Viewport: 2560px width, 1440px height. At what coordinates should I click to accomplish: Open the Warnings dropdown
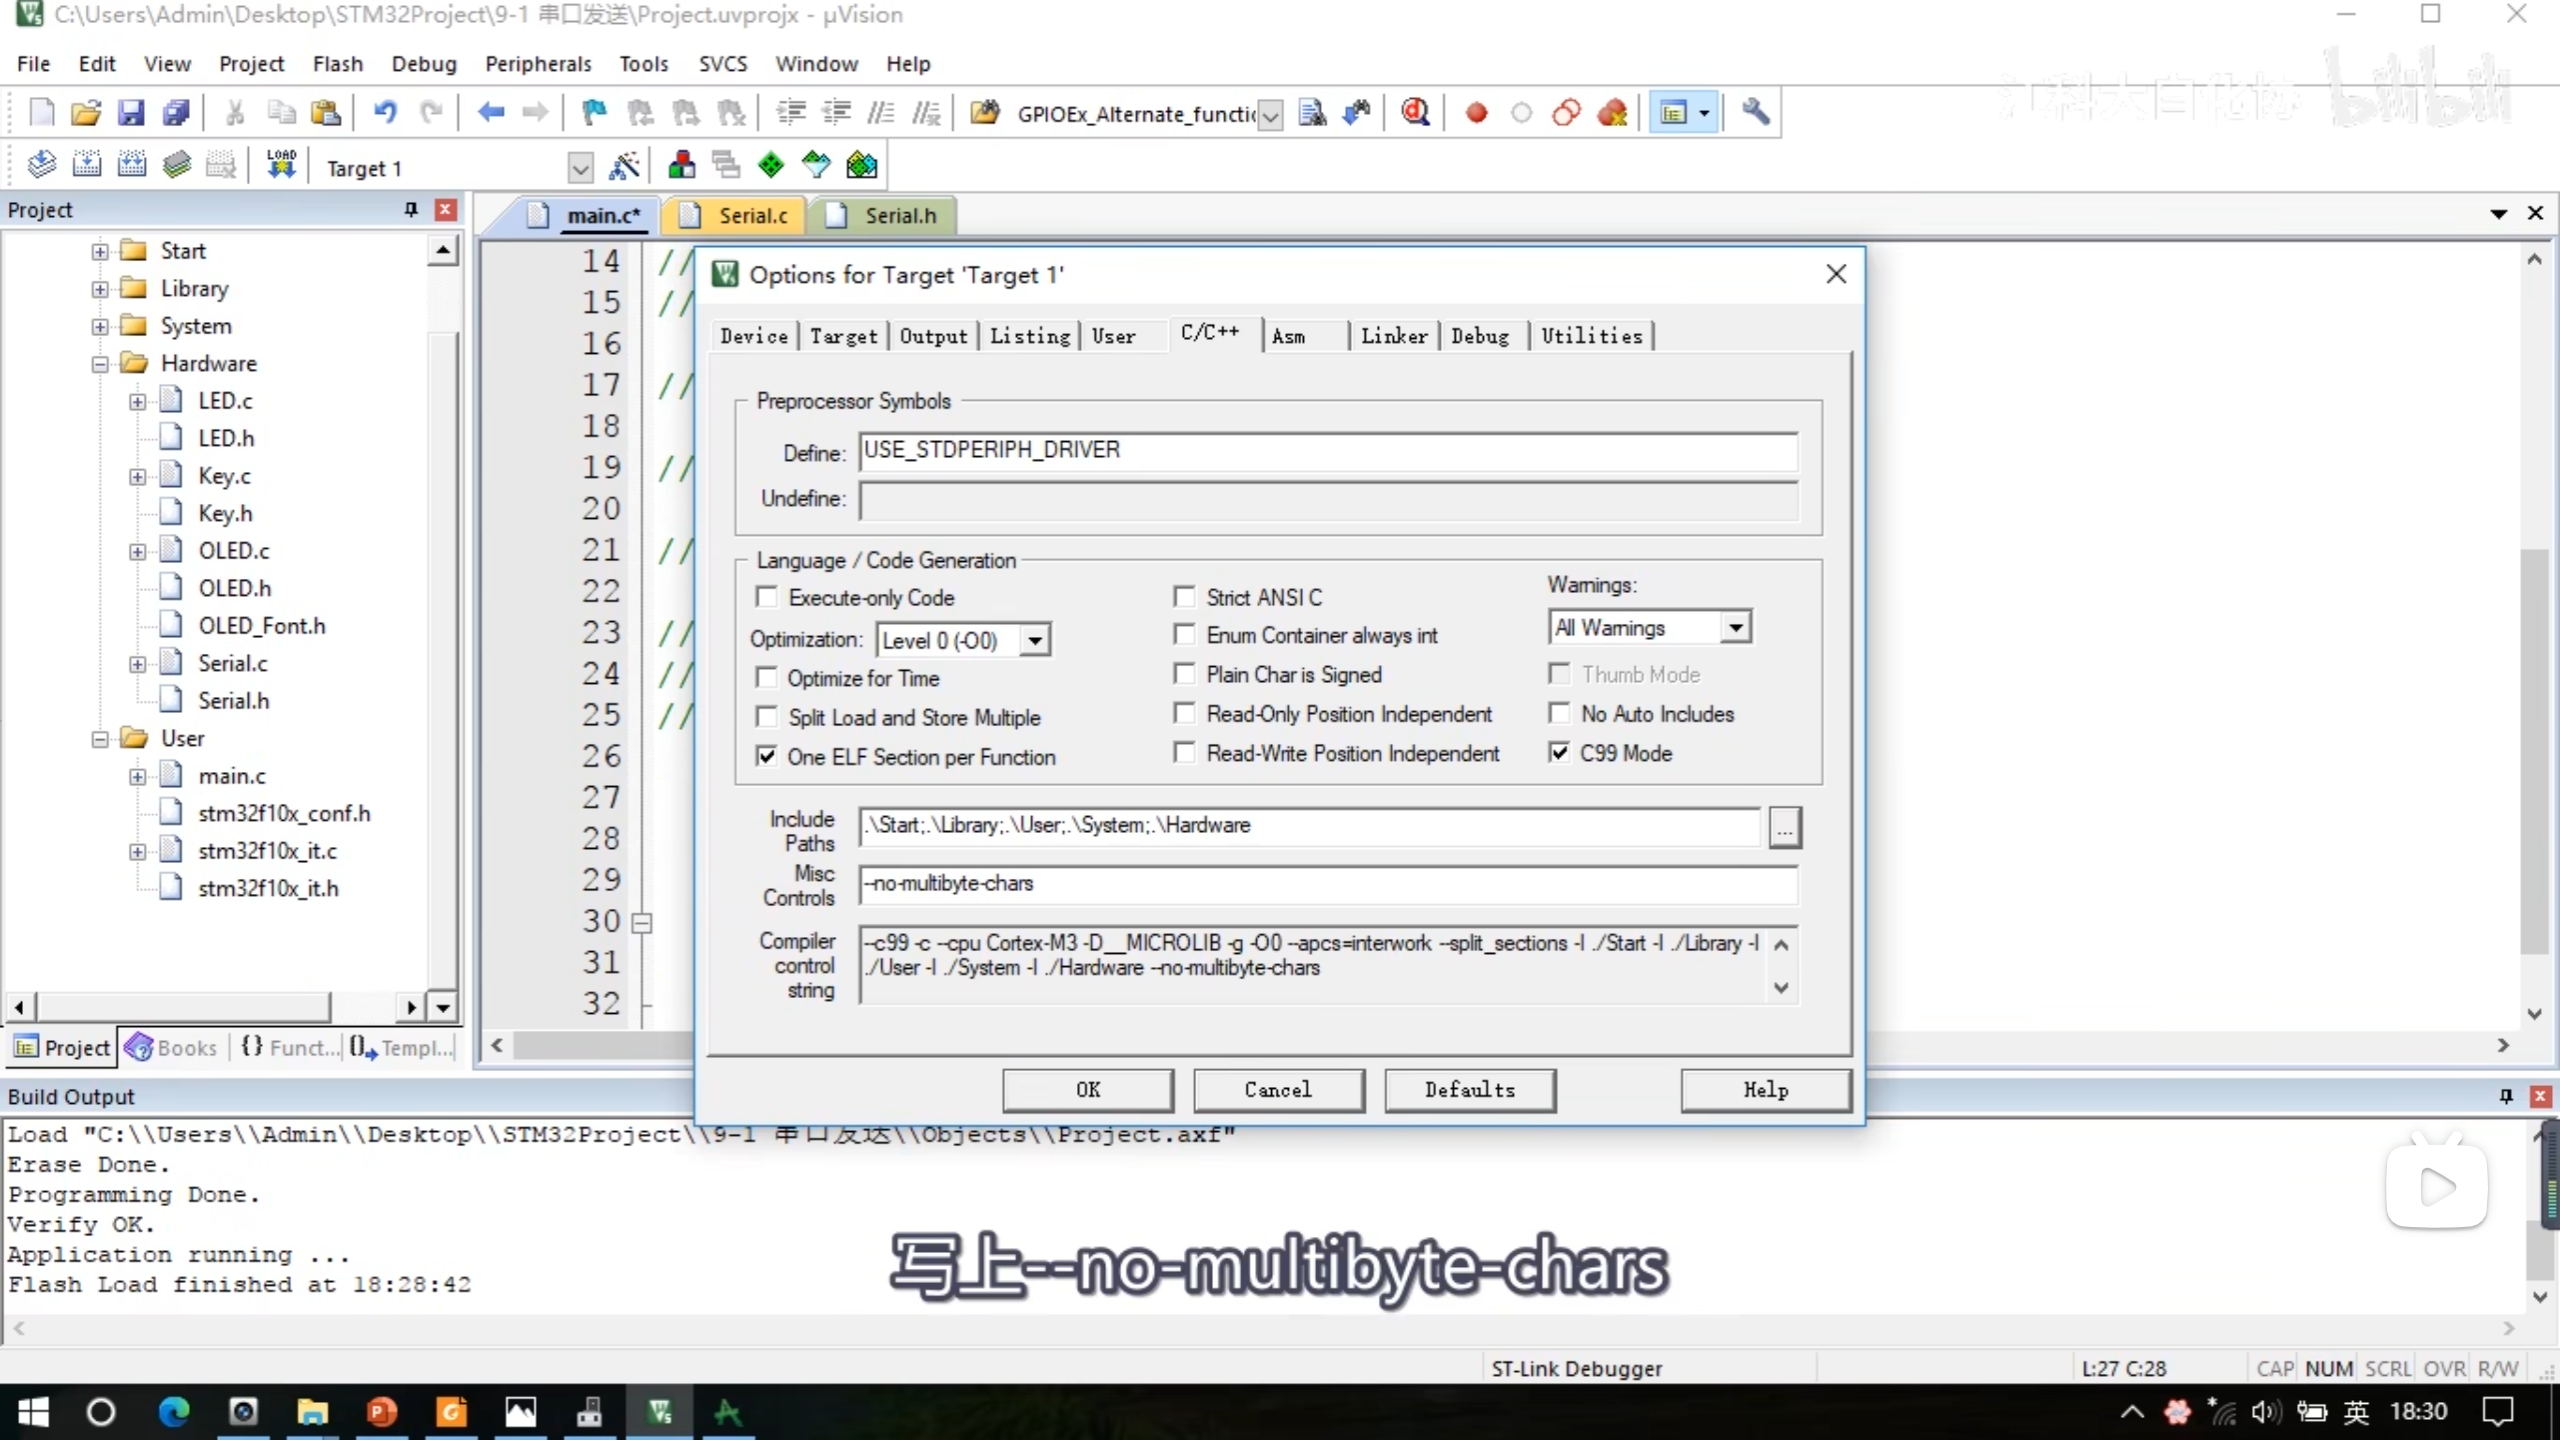(x=1736, y=628)
